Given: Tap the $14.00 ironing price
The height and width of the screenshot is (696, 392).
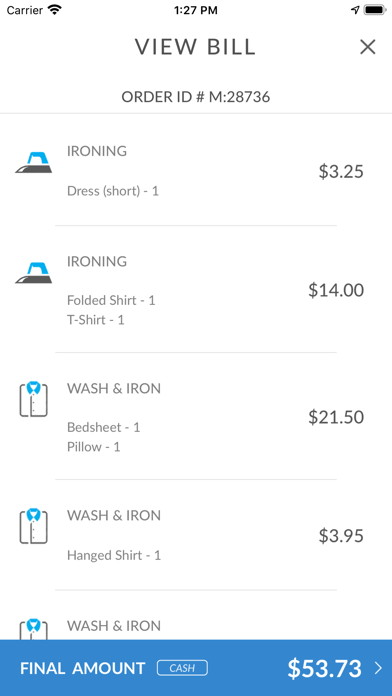Looking at the screenshot, I should pos(336,290).
